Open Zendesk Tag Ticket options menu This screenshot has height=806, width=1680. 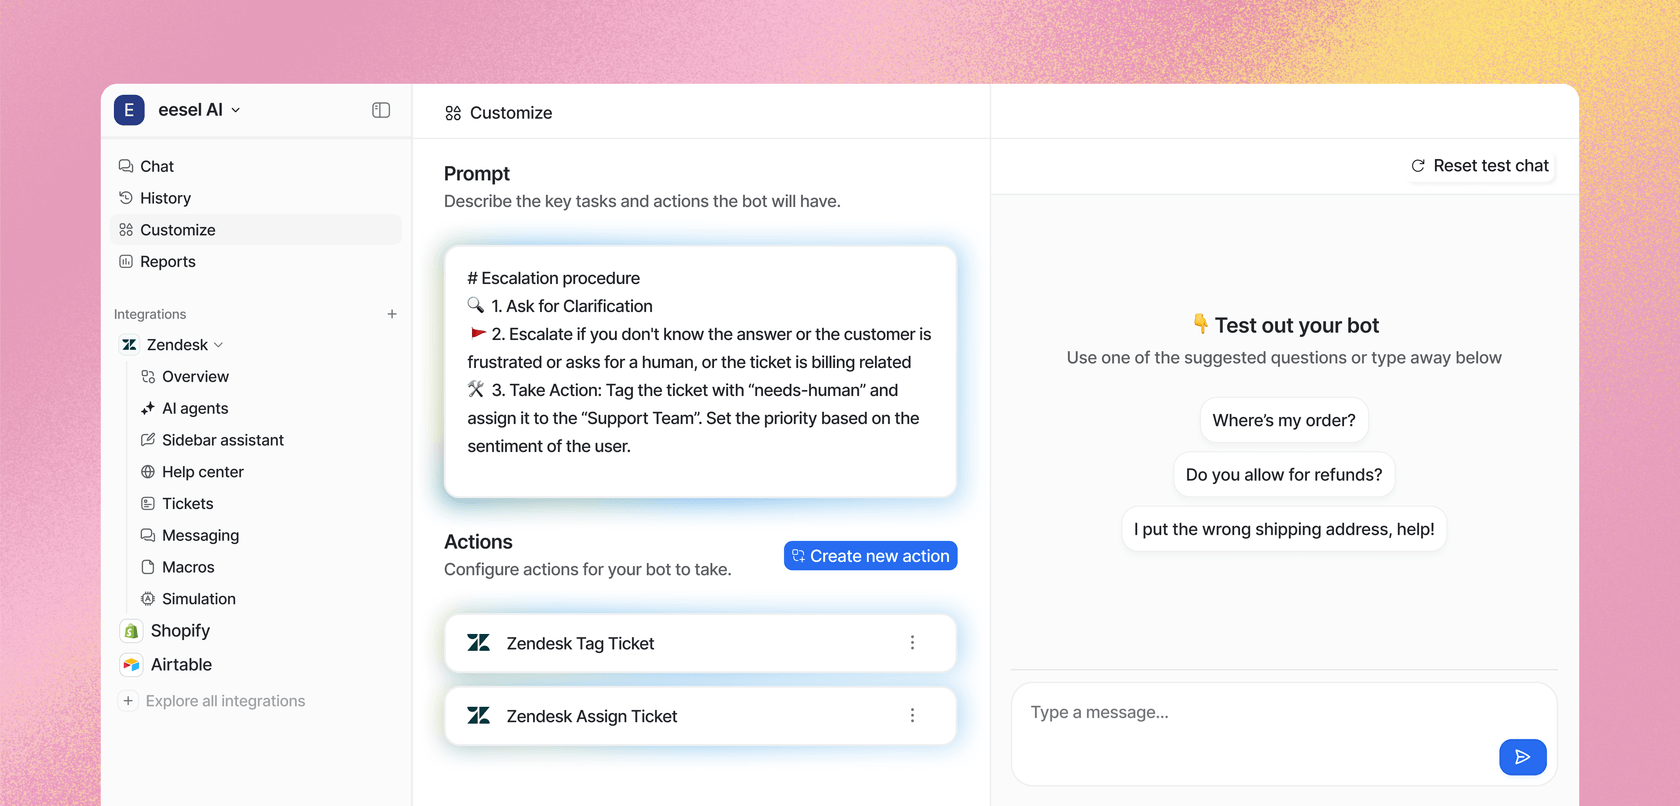click(912, 643)
